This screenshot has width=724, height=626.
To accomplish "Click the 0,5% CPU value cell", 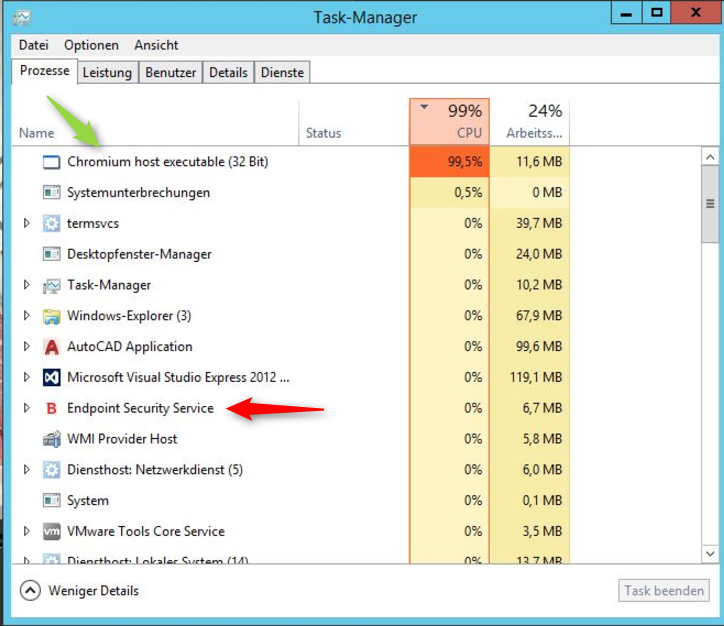I will 449,193.
